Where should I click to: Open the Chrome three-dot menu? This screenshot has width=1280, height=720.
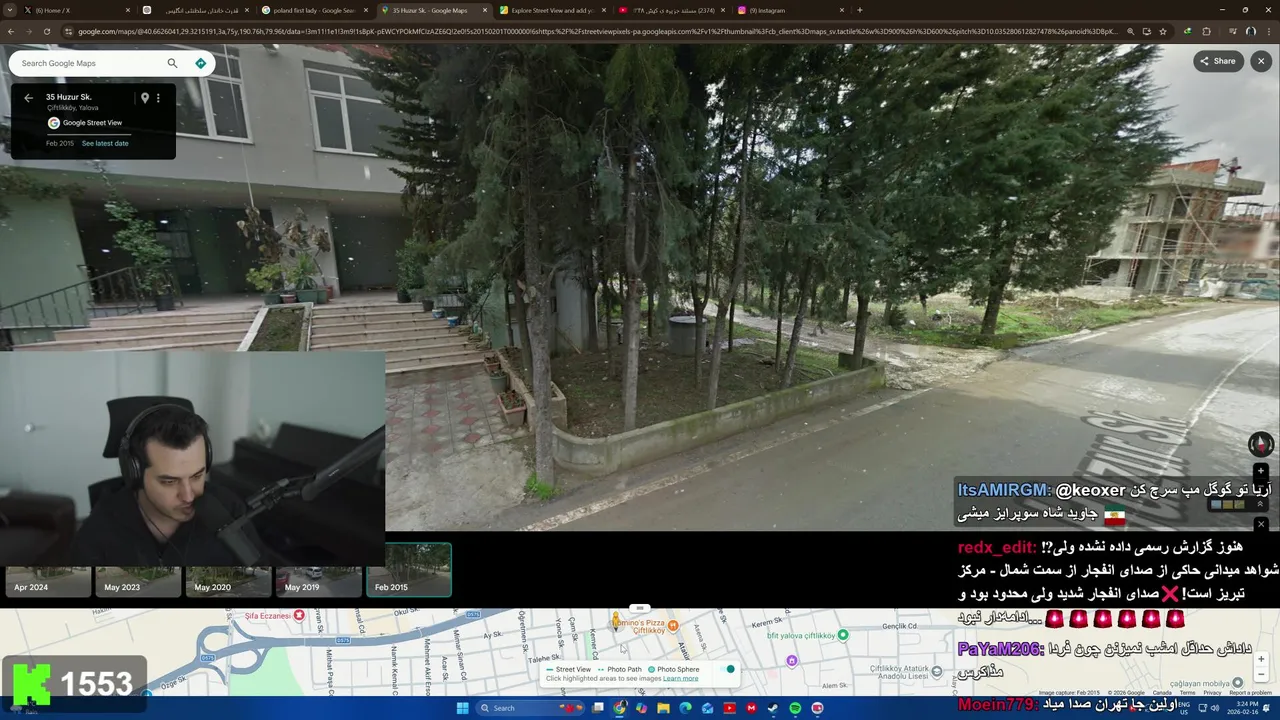[1268, 31]
